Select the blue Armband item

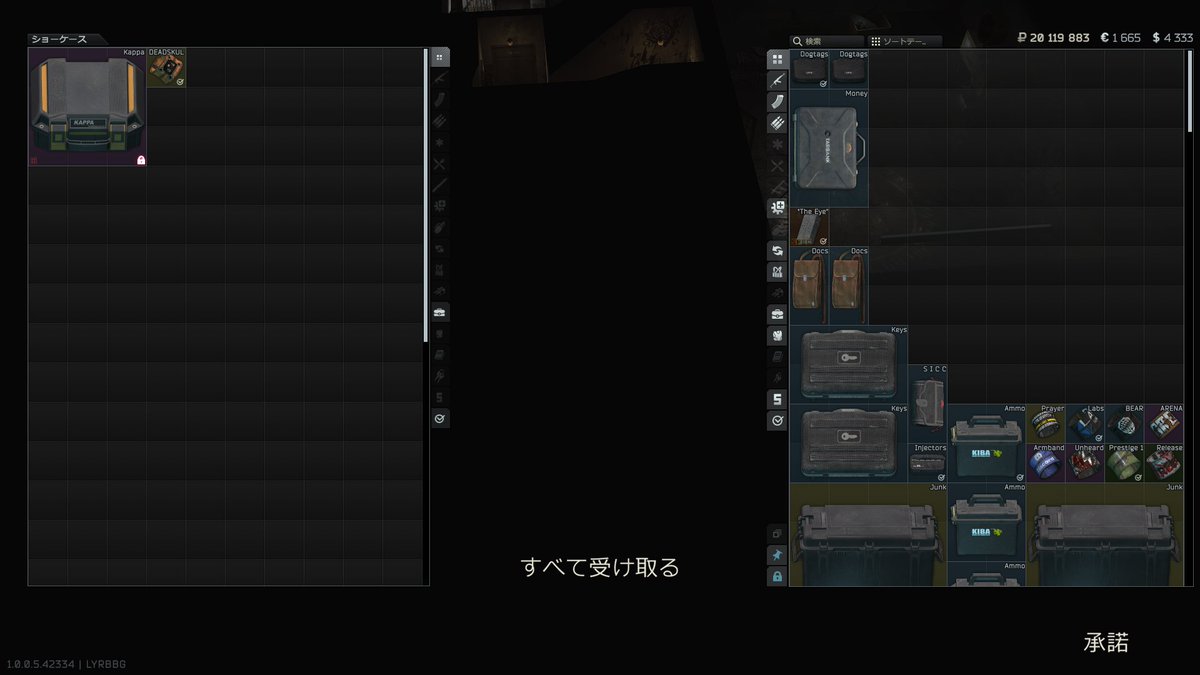click(1046, 463)
